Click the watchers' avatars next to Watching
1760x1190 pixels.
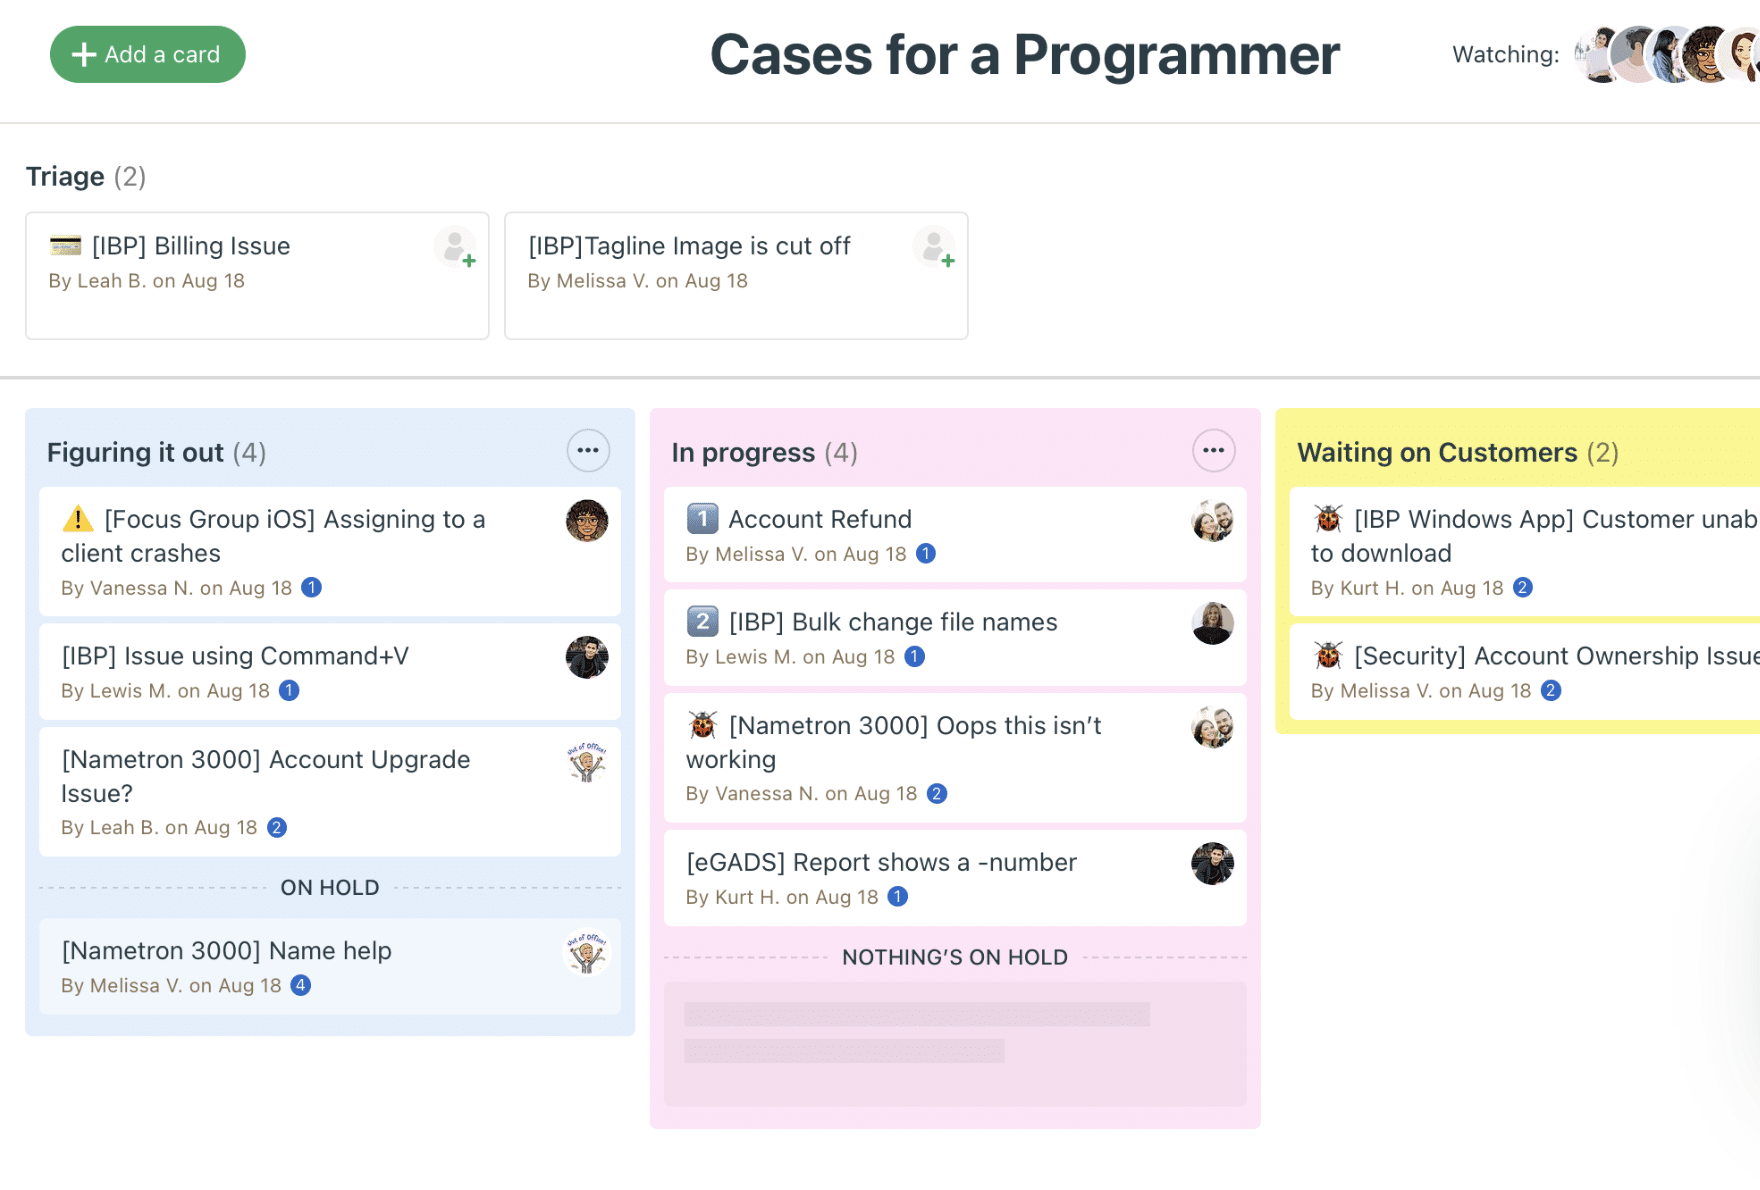[x=1667, y=55]
